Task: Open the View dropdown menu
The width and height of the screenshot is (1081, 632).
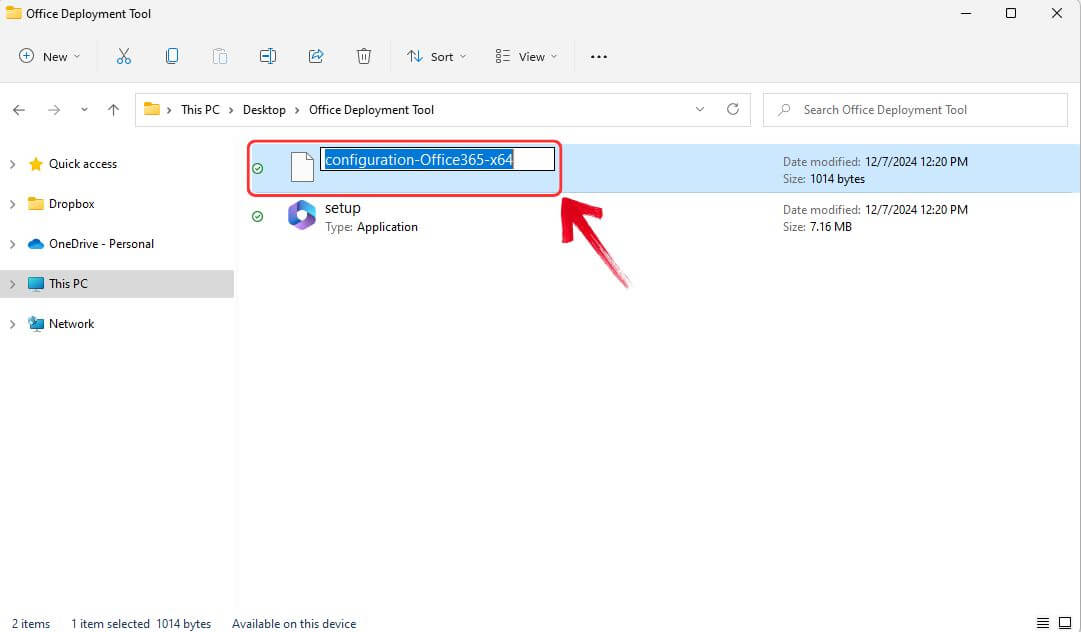Action: pyautogui.click(x=525, y=57)
